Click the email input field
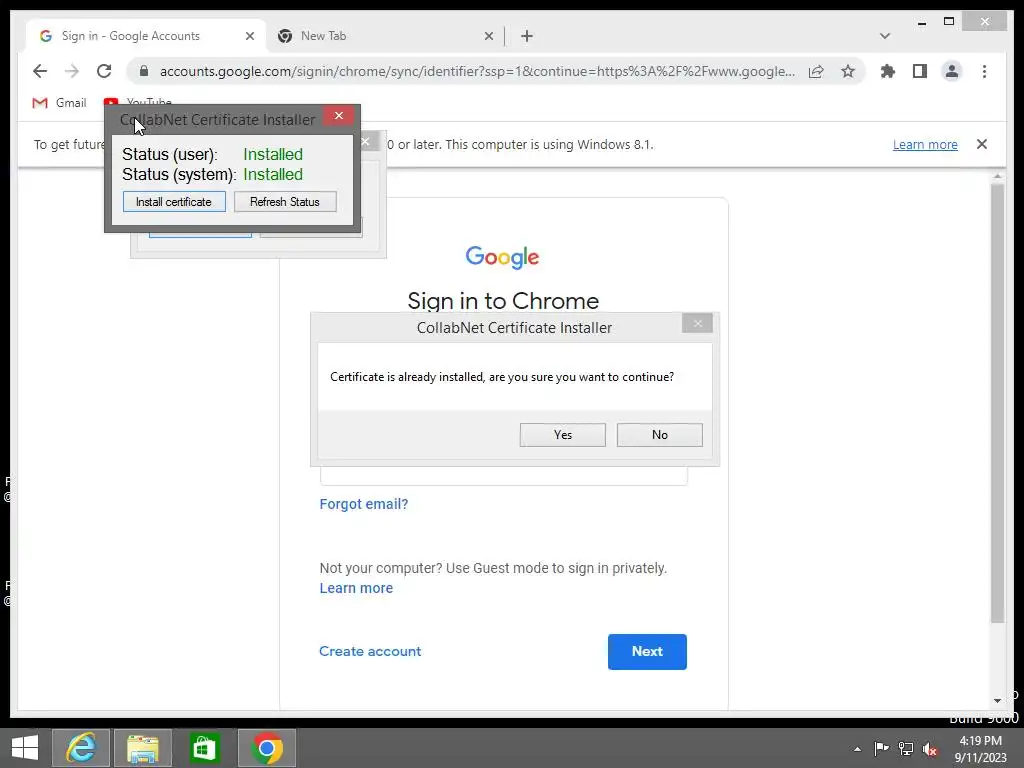Viewport: 1024px width, 768px height. [504, 475]
